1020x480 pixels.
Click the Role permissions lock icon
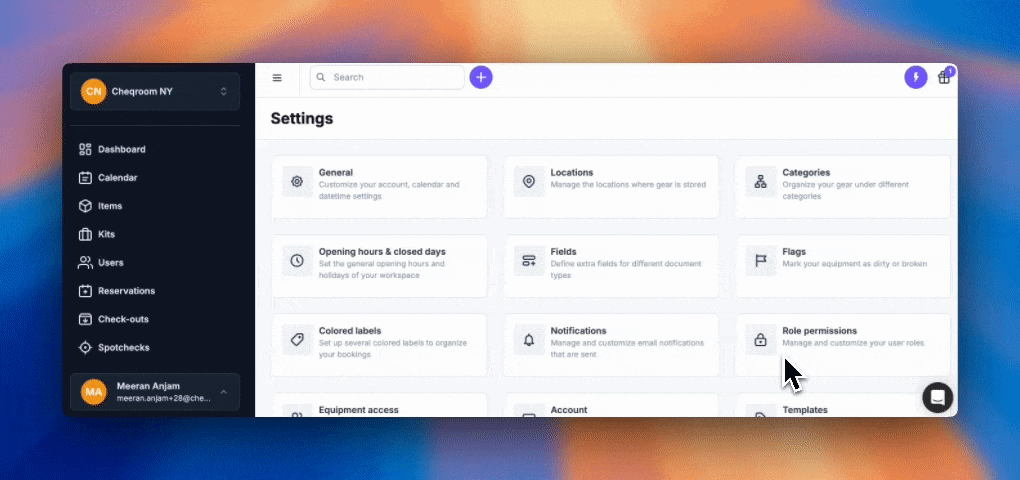tap(760, 340)
